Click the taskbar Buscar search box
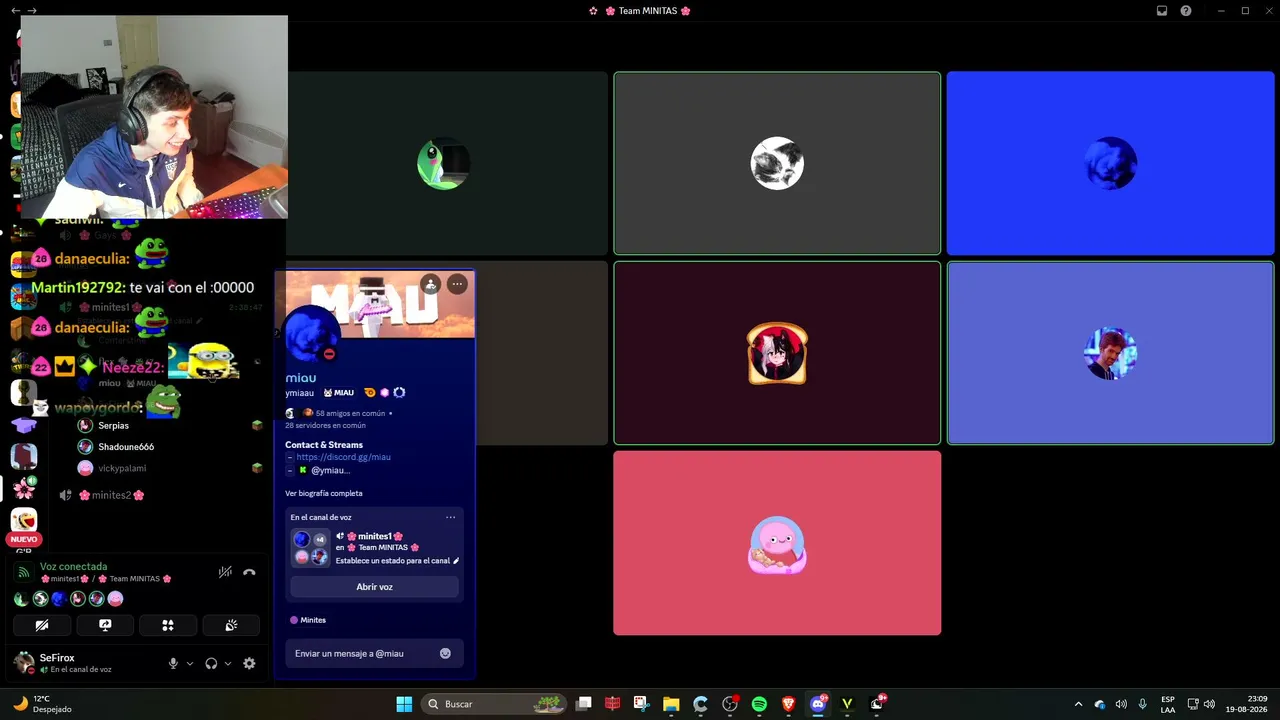 (493, 704)
